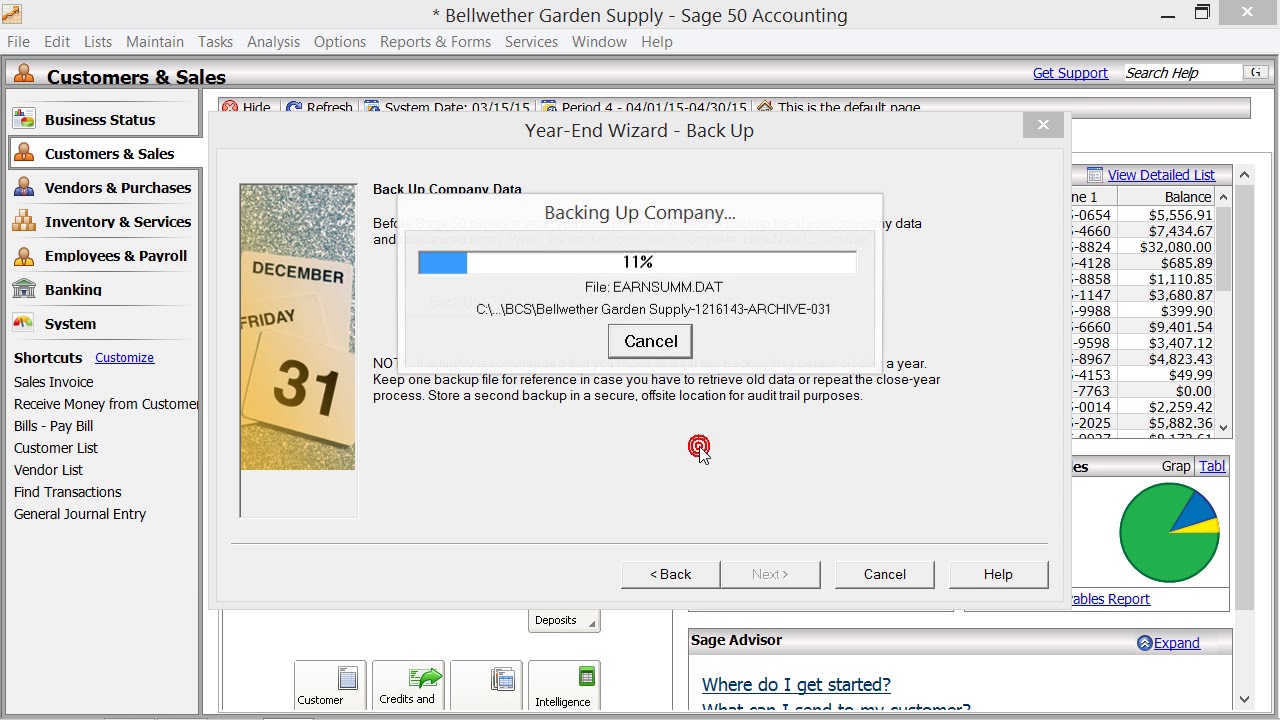Open the Edit menu
The image size is (1280, 720).
[x=57, y=42]
